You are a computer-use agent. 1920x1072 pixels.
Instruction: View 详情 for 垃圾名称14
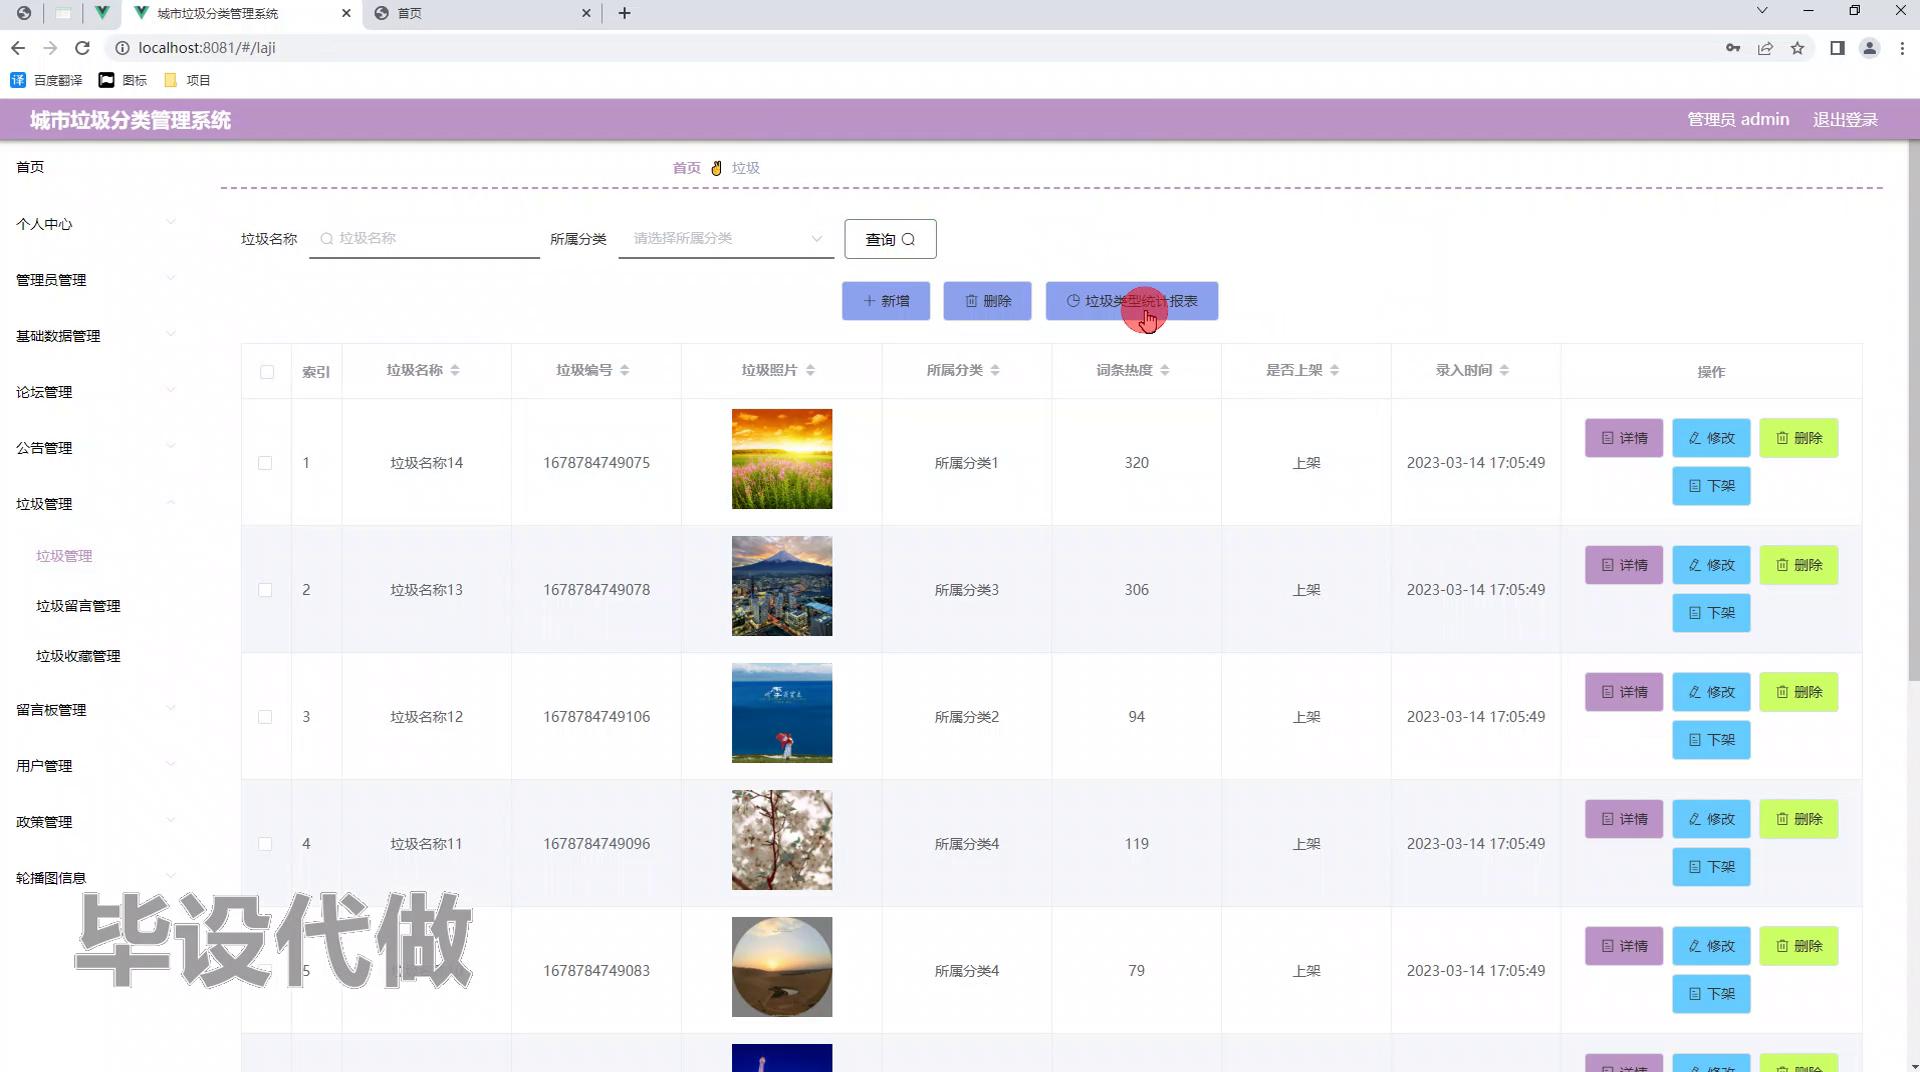click(1624, 438)
